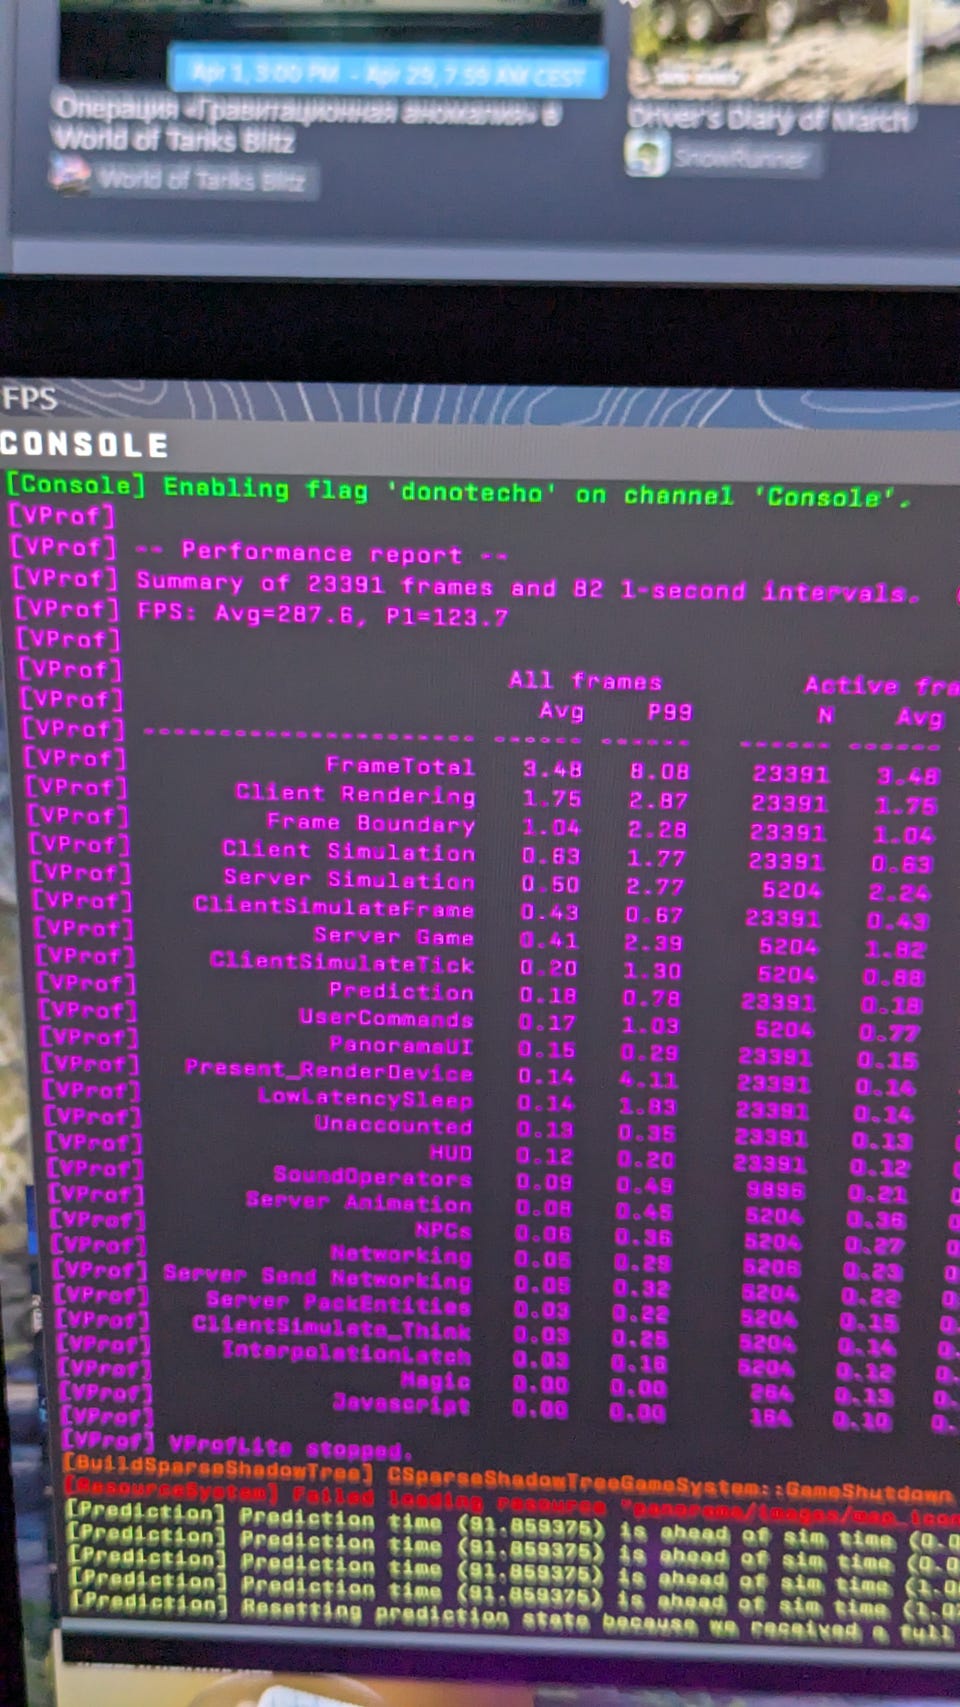Image resolution: width=960 pixels, height=1707 pixels.
Task: Click the World of Tanks Blitz game icon
Action: (70, 175)
